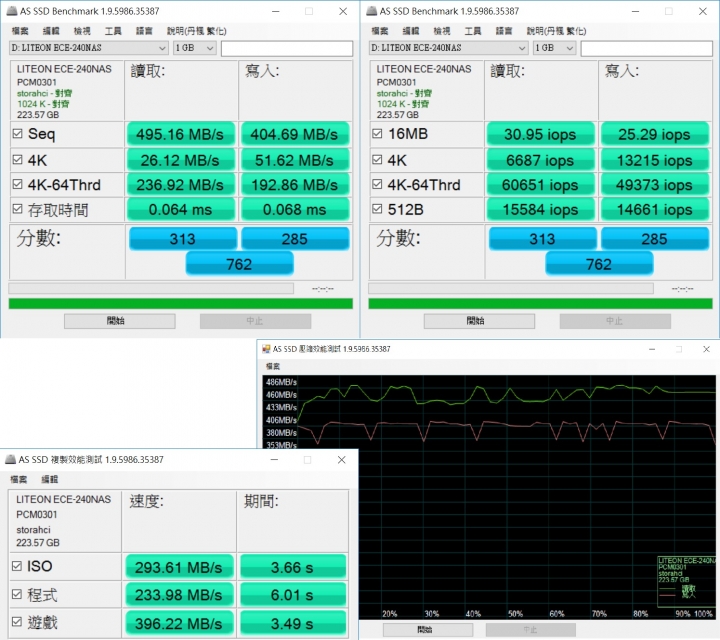Toggle the Seq test checkbox
The width and height of the screenshot is (720, 640).
pyautogui.click(x=17, y=134)
